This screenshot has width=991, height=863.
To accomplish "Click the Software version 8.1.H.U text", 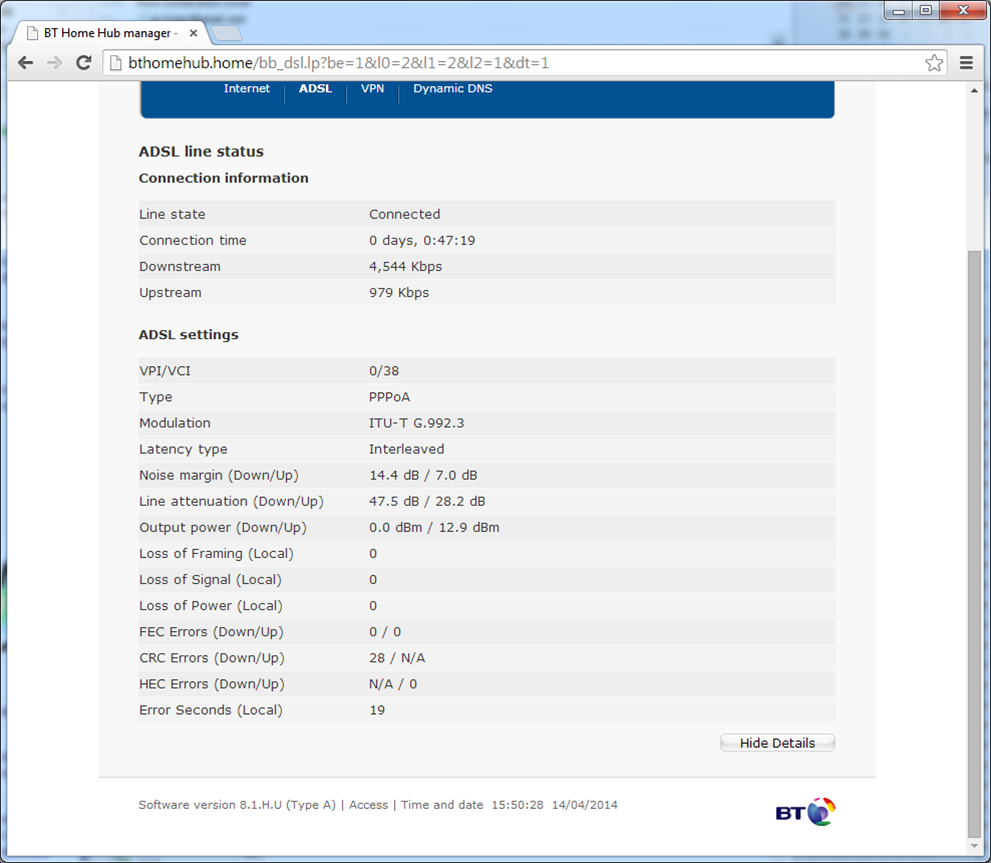I will click(x=237, y=805).
